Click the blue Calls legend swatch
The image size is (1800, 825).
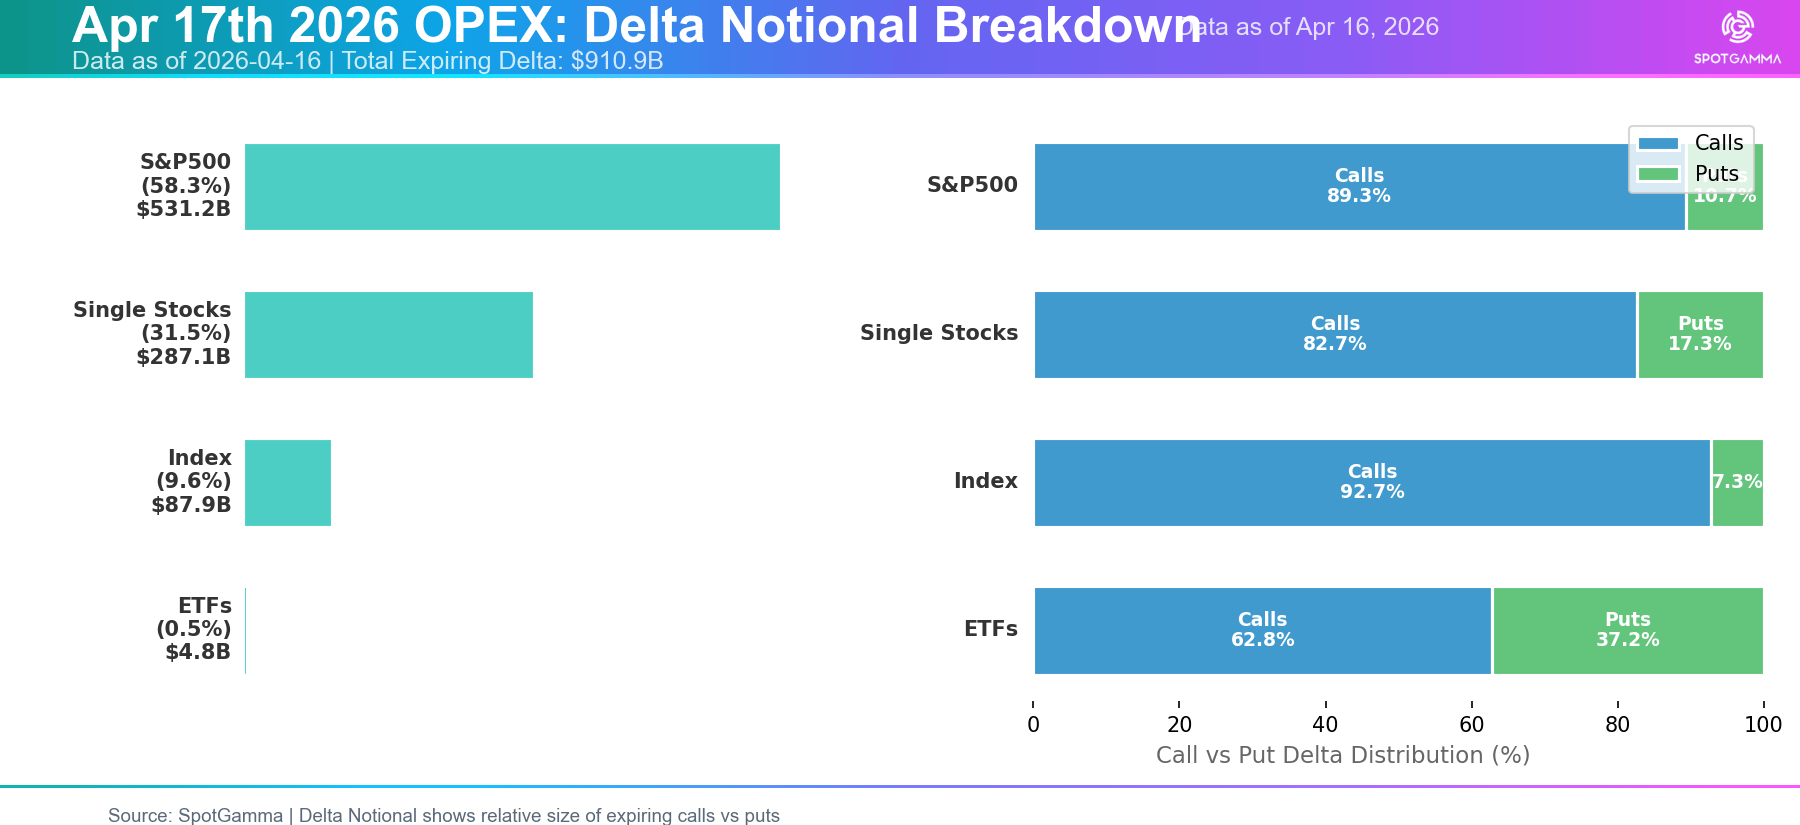1658,143
